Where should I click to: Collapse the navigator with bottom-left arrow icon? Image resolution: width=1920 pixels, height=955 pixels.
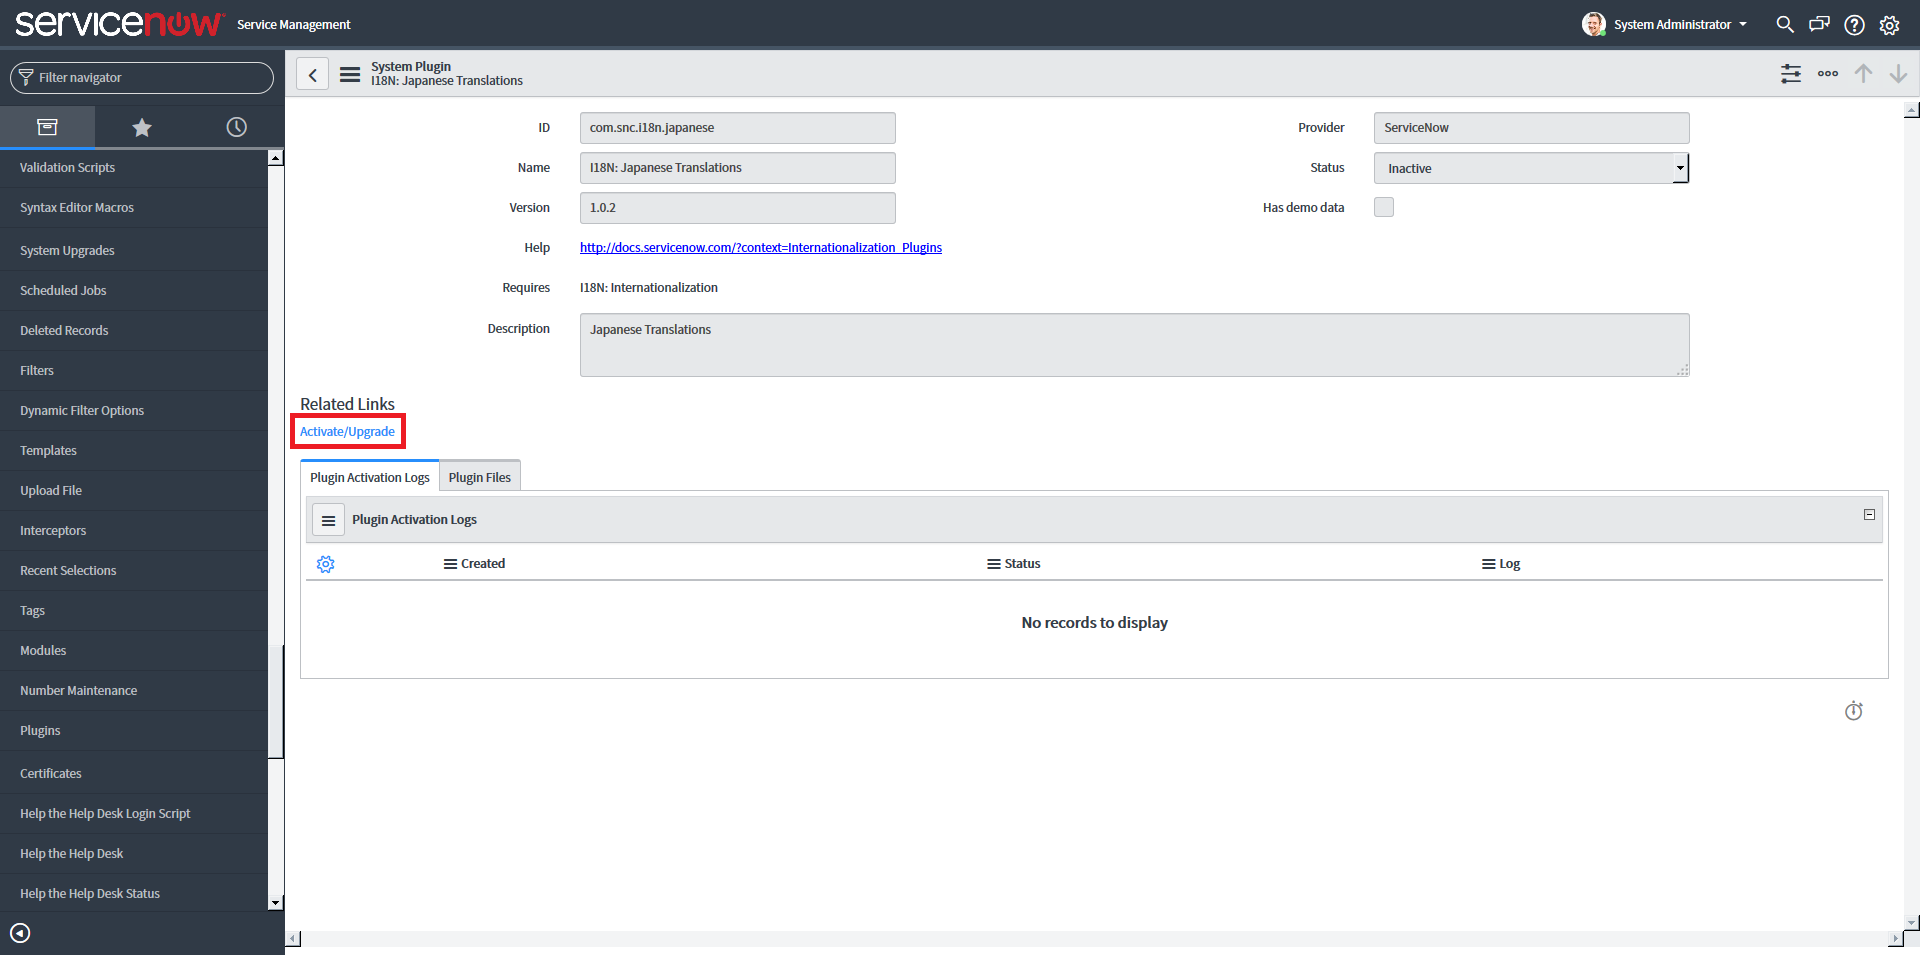coord(20,933)
